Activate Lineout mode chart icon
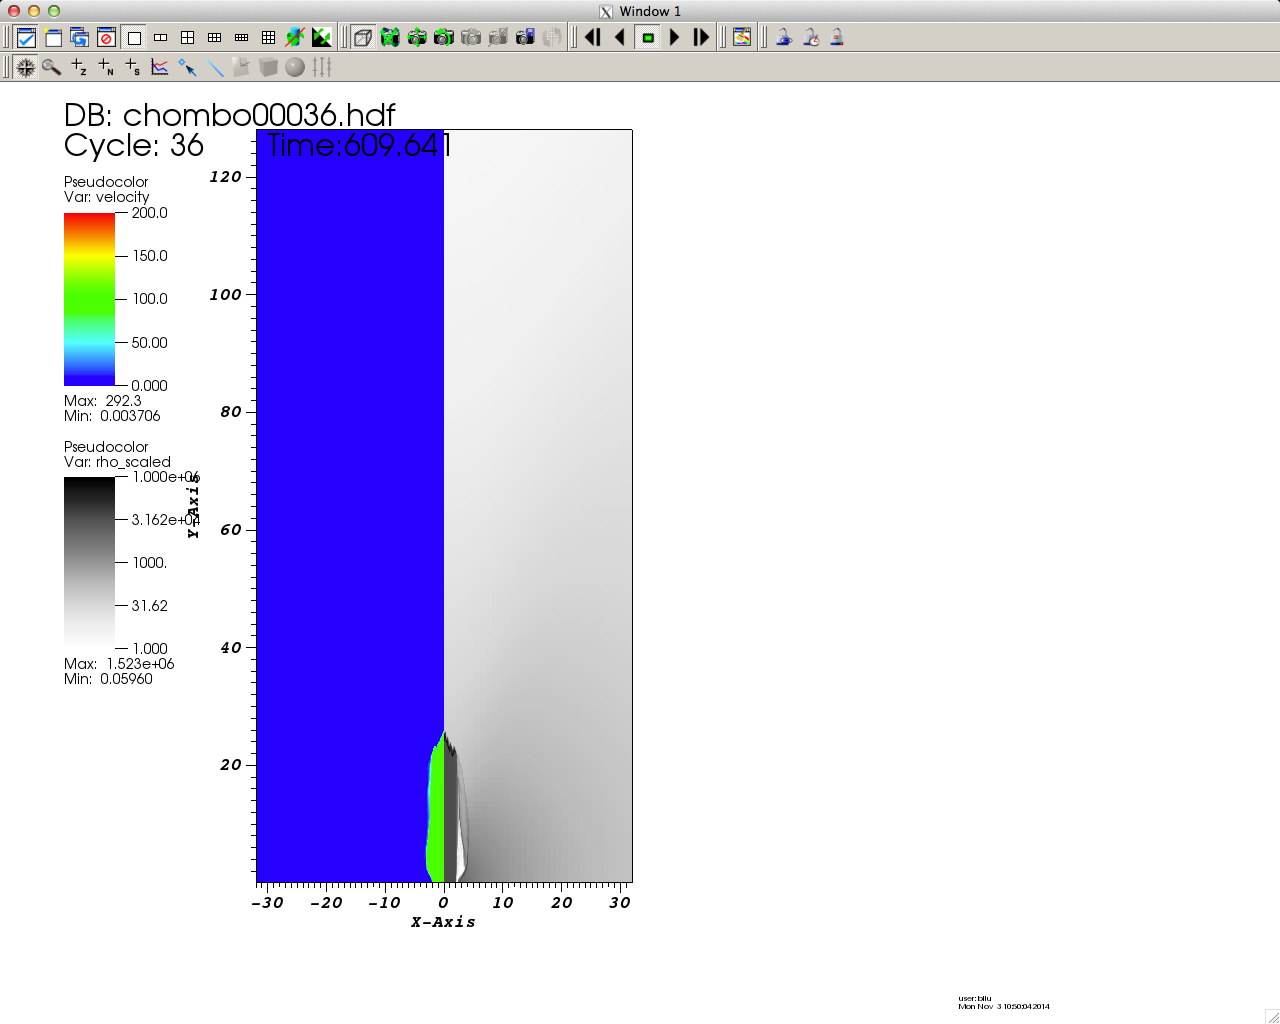This screenshot has height=1024, width=1280. (x=160, y=67)
